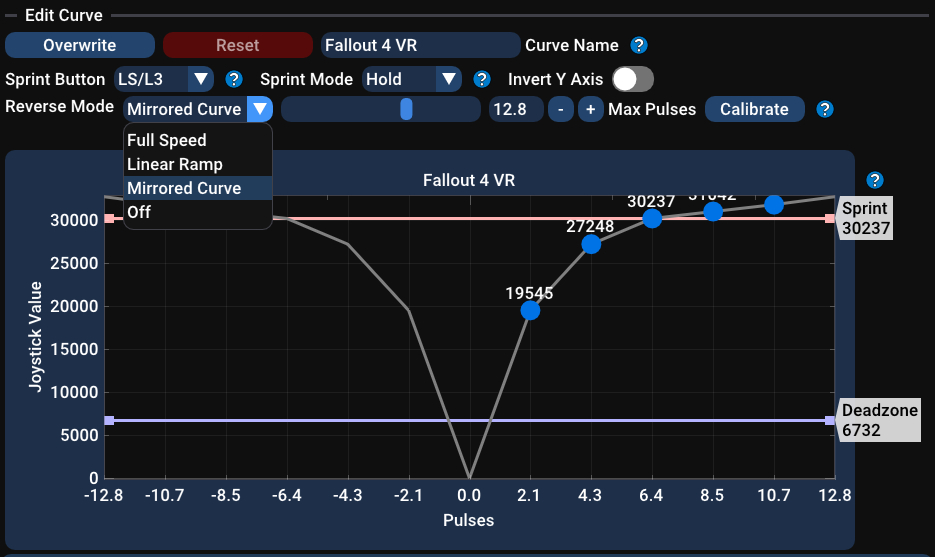Select curve point labeled 30237
This screenshot has width=935, height=557.
[652, 218]
